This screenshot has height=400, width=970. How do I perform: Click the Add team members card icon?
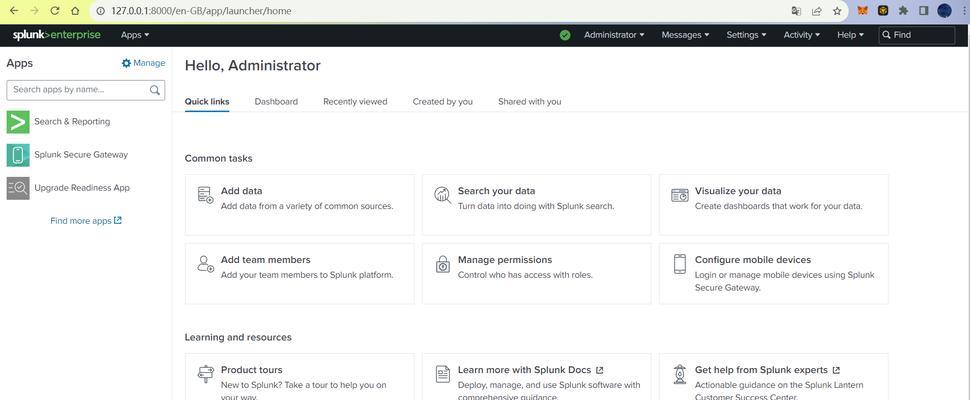pyautogui.click(x=205, y=264)
